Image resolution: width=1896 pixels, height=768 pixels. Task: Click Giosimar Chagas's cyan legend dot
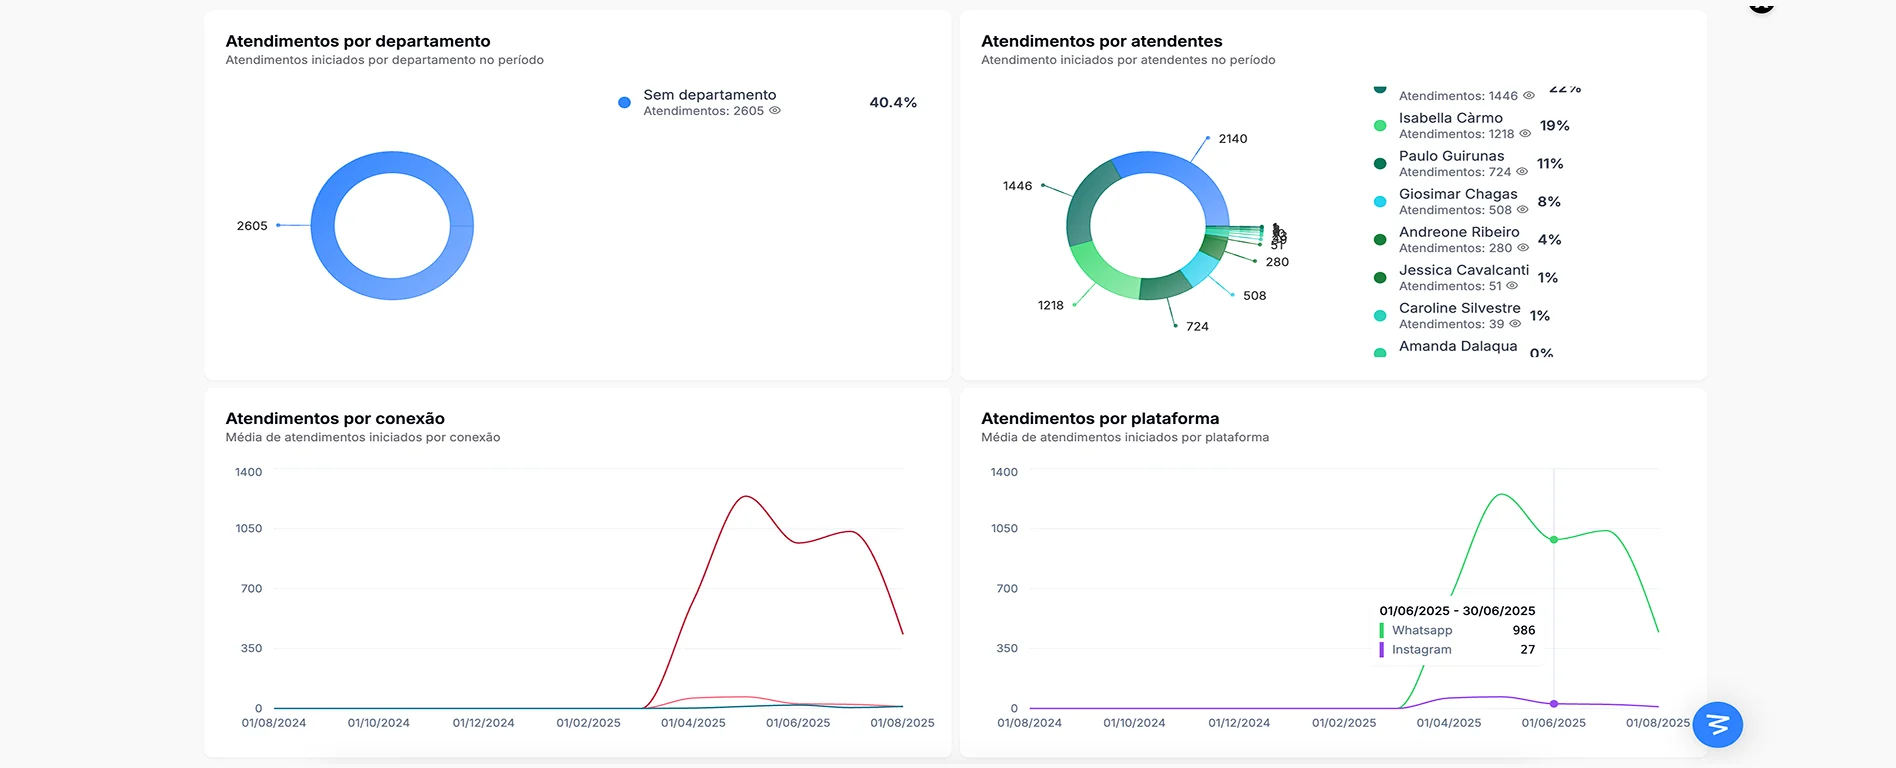pos(1380,202)
